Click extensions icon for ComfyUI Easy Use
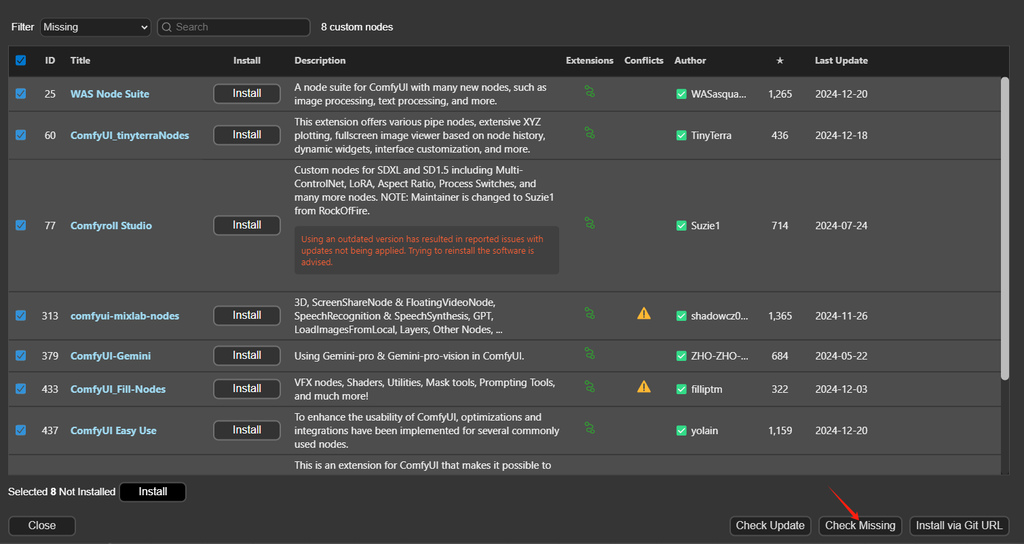Image resolution: width=1024 pixels, height=544 pixels. [x=590, y=429]
